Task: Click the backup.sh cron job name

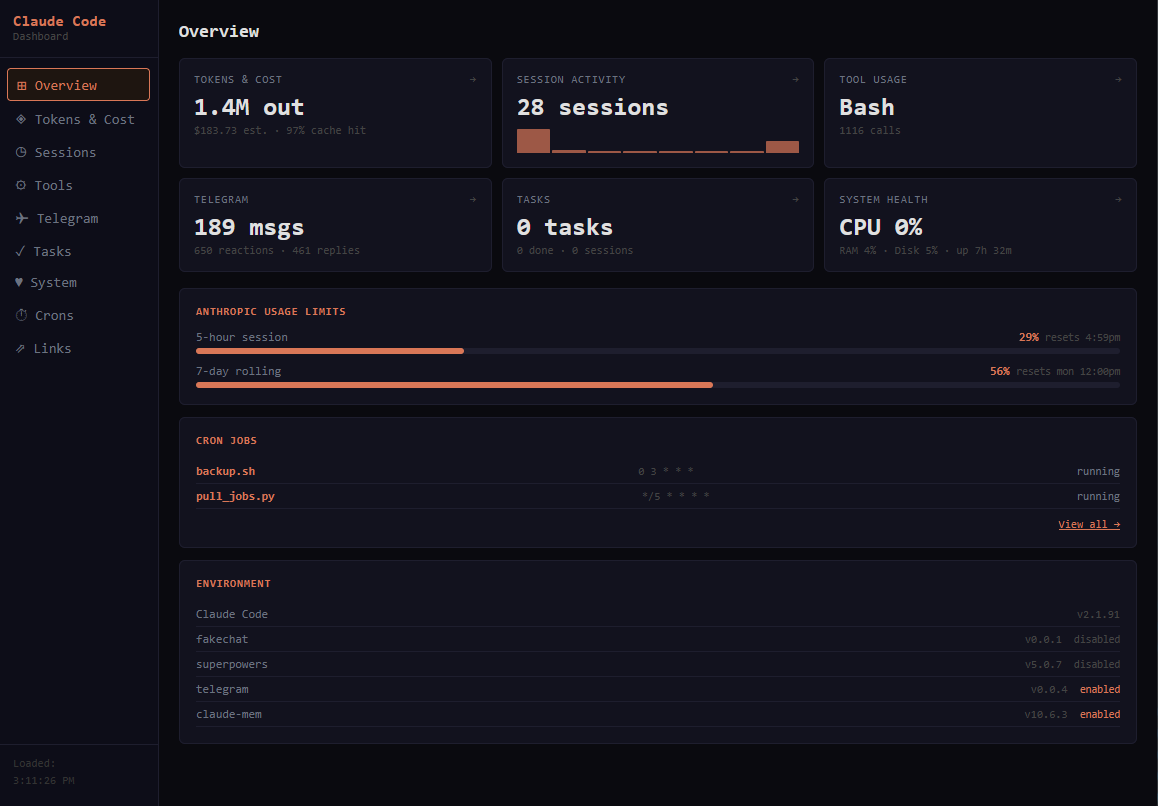Action: coord(225,471)
